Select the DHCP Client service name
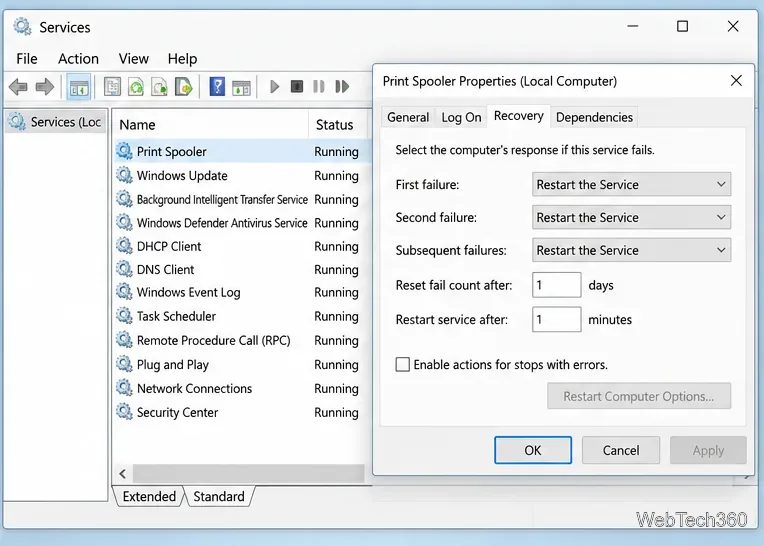 click(x=169, y=246)
